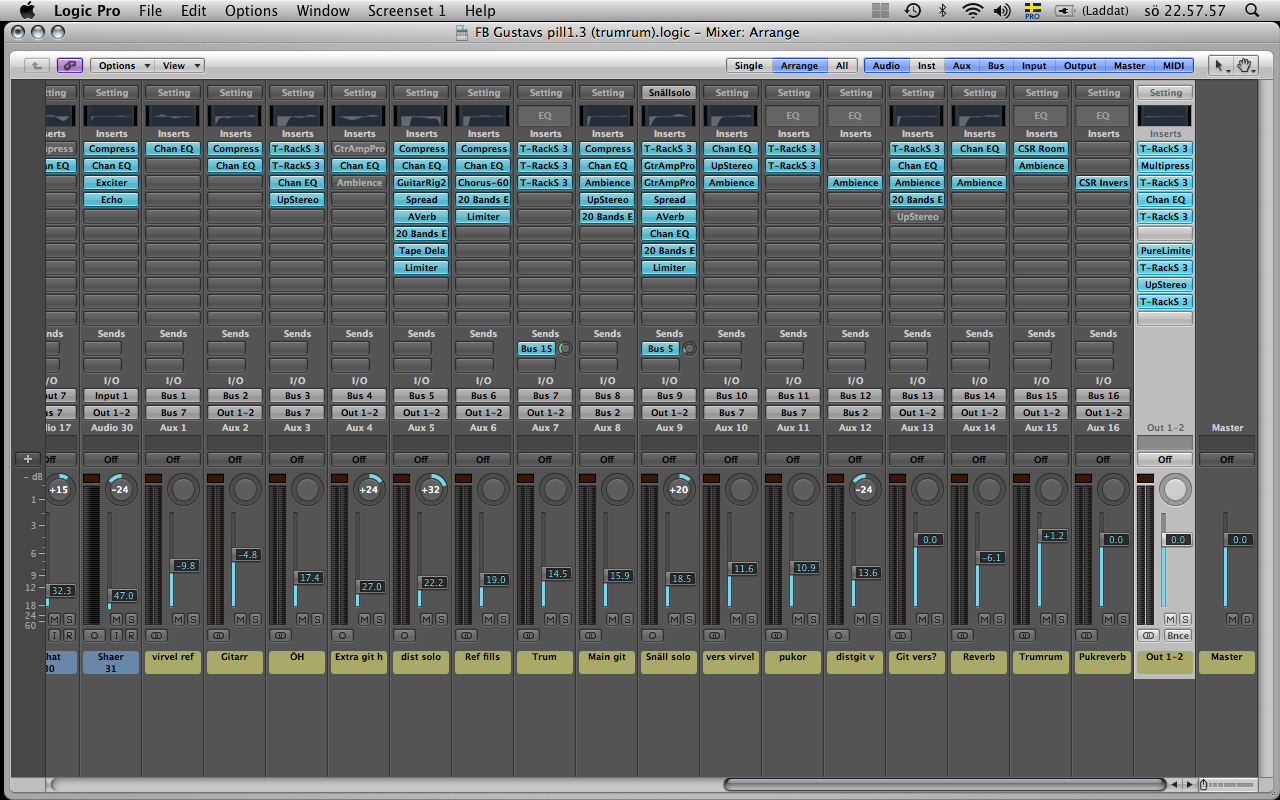
Task: Open Bus 16 input slot on Pukreverb strip
Action: [1103, 395]
